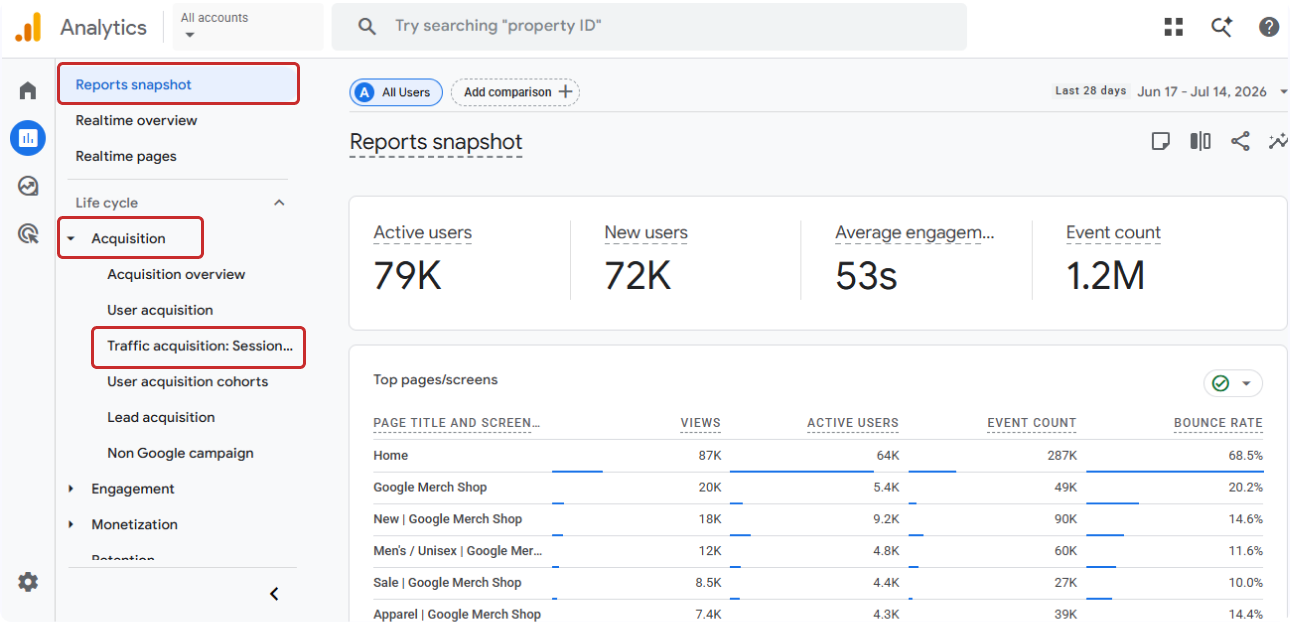Open the Insights trend icon

pyautogui.click(x=1278, y=141)
